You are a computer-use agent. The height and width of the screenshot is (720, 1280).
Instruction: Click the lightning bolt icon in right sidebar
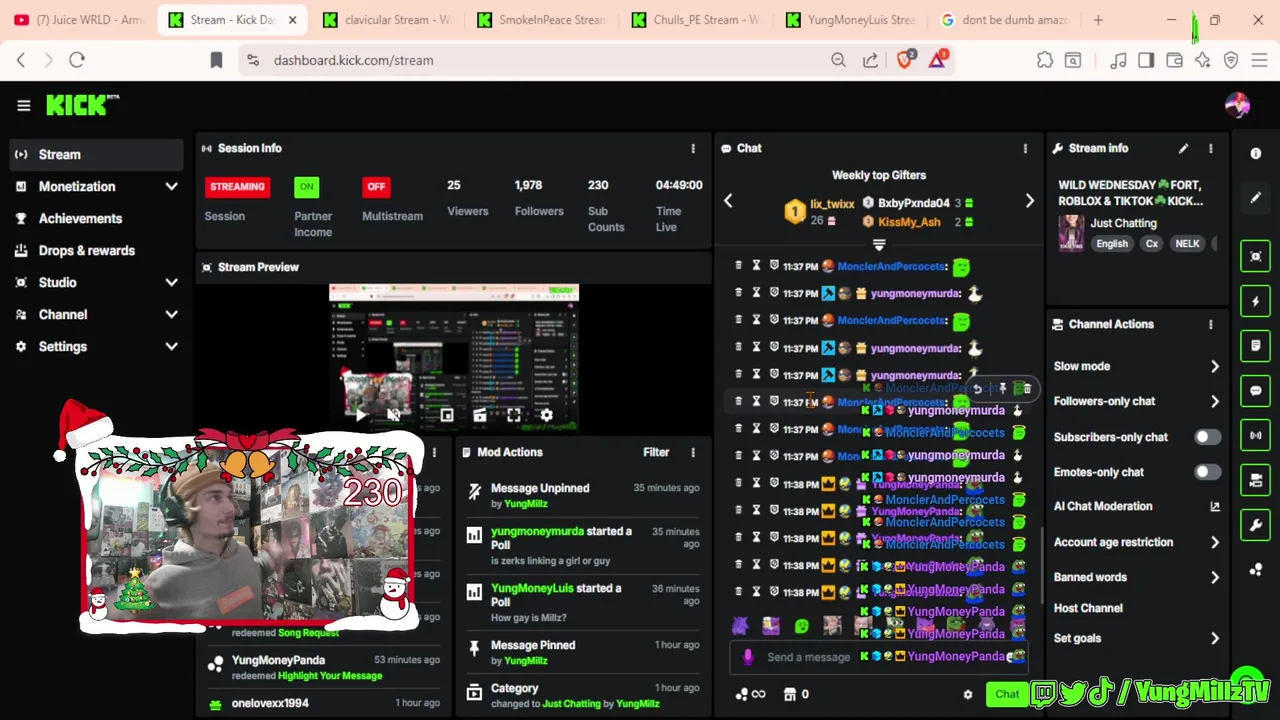coord(1256,301)
